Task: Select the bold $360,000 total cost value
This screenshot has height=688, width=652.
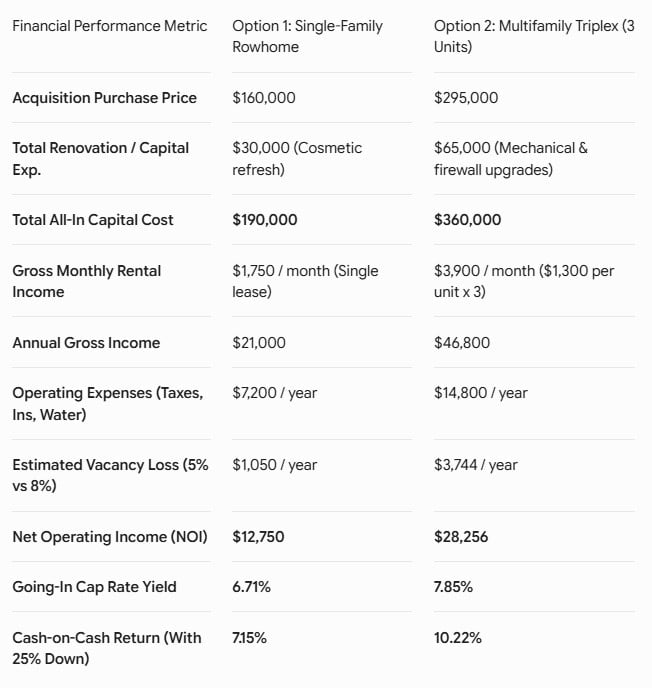Action: pos(467,220)
